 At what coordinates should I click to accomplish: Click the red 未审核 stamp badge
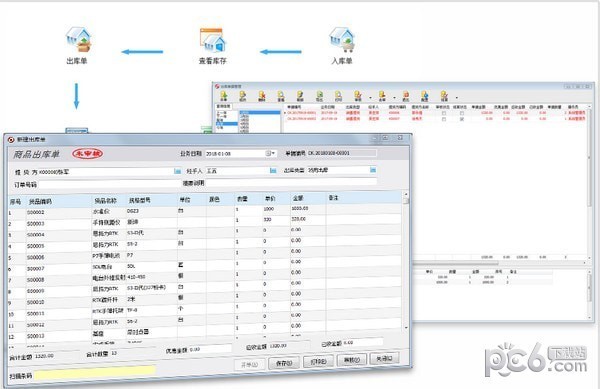coord(88,154)
